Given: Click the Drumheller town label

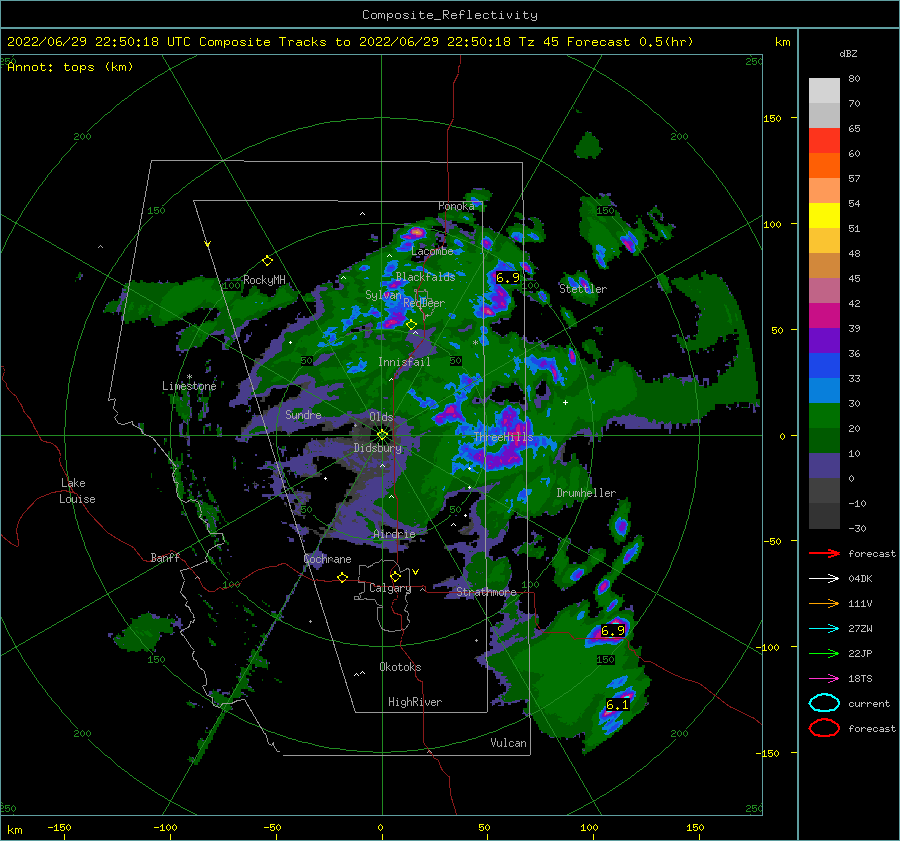Looking at the screenshot, I should (x=586, y=493).
